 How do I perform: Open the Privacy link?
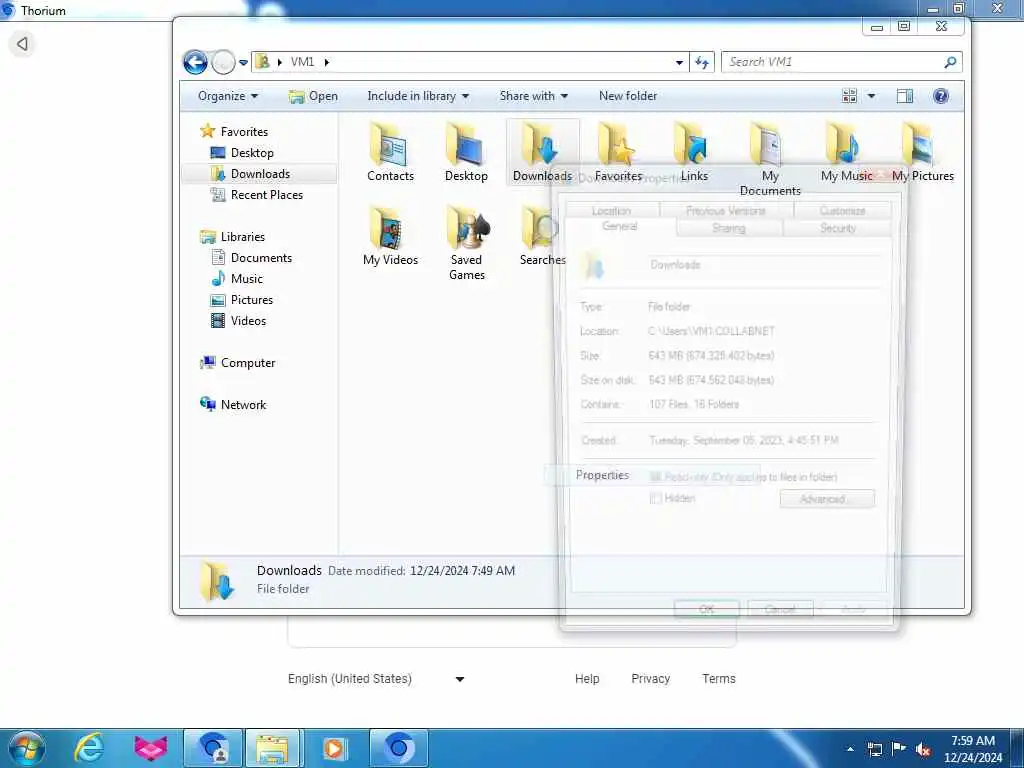650,679
